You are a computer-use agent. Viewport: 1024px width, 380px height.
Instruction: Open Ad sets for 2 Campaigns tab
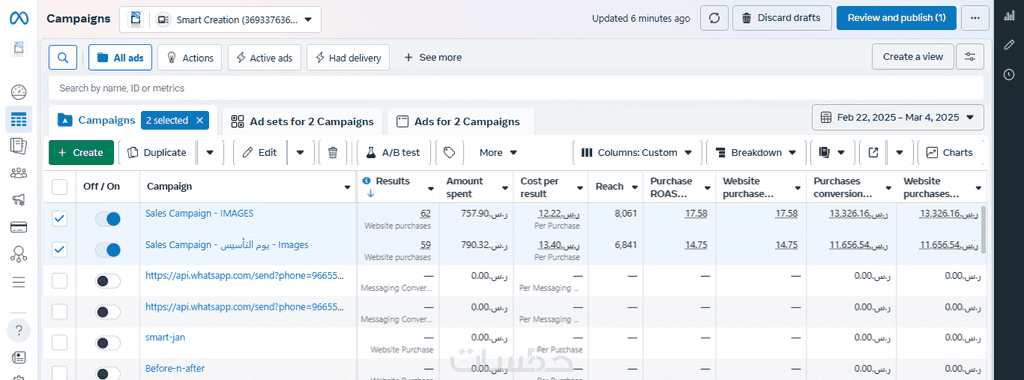tap(302, 121)
